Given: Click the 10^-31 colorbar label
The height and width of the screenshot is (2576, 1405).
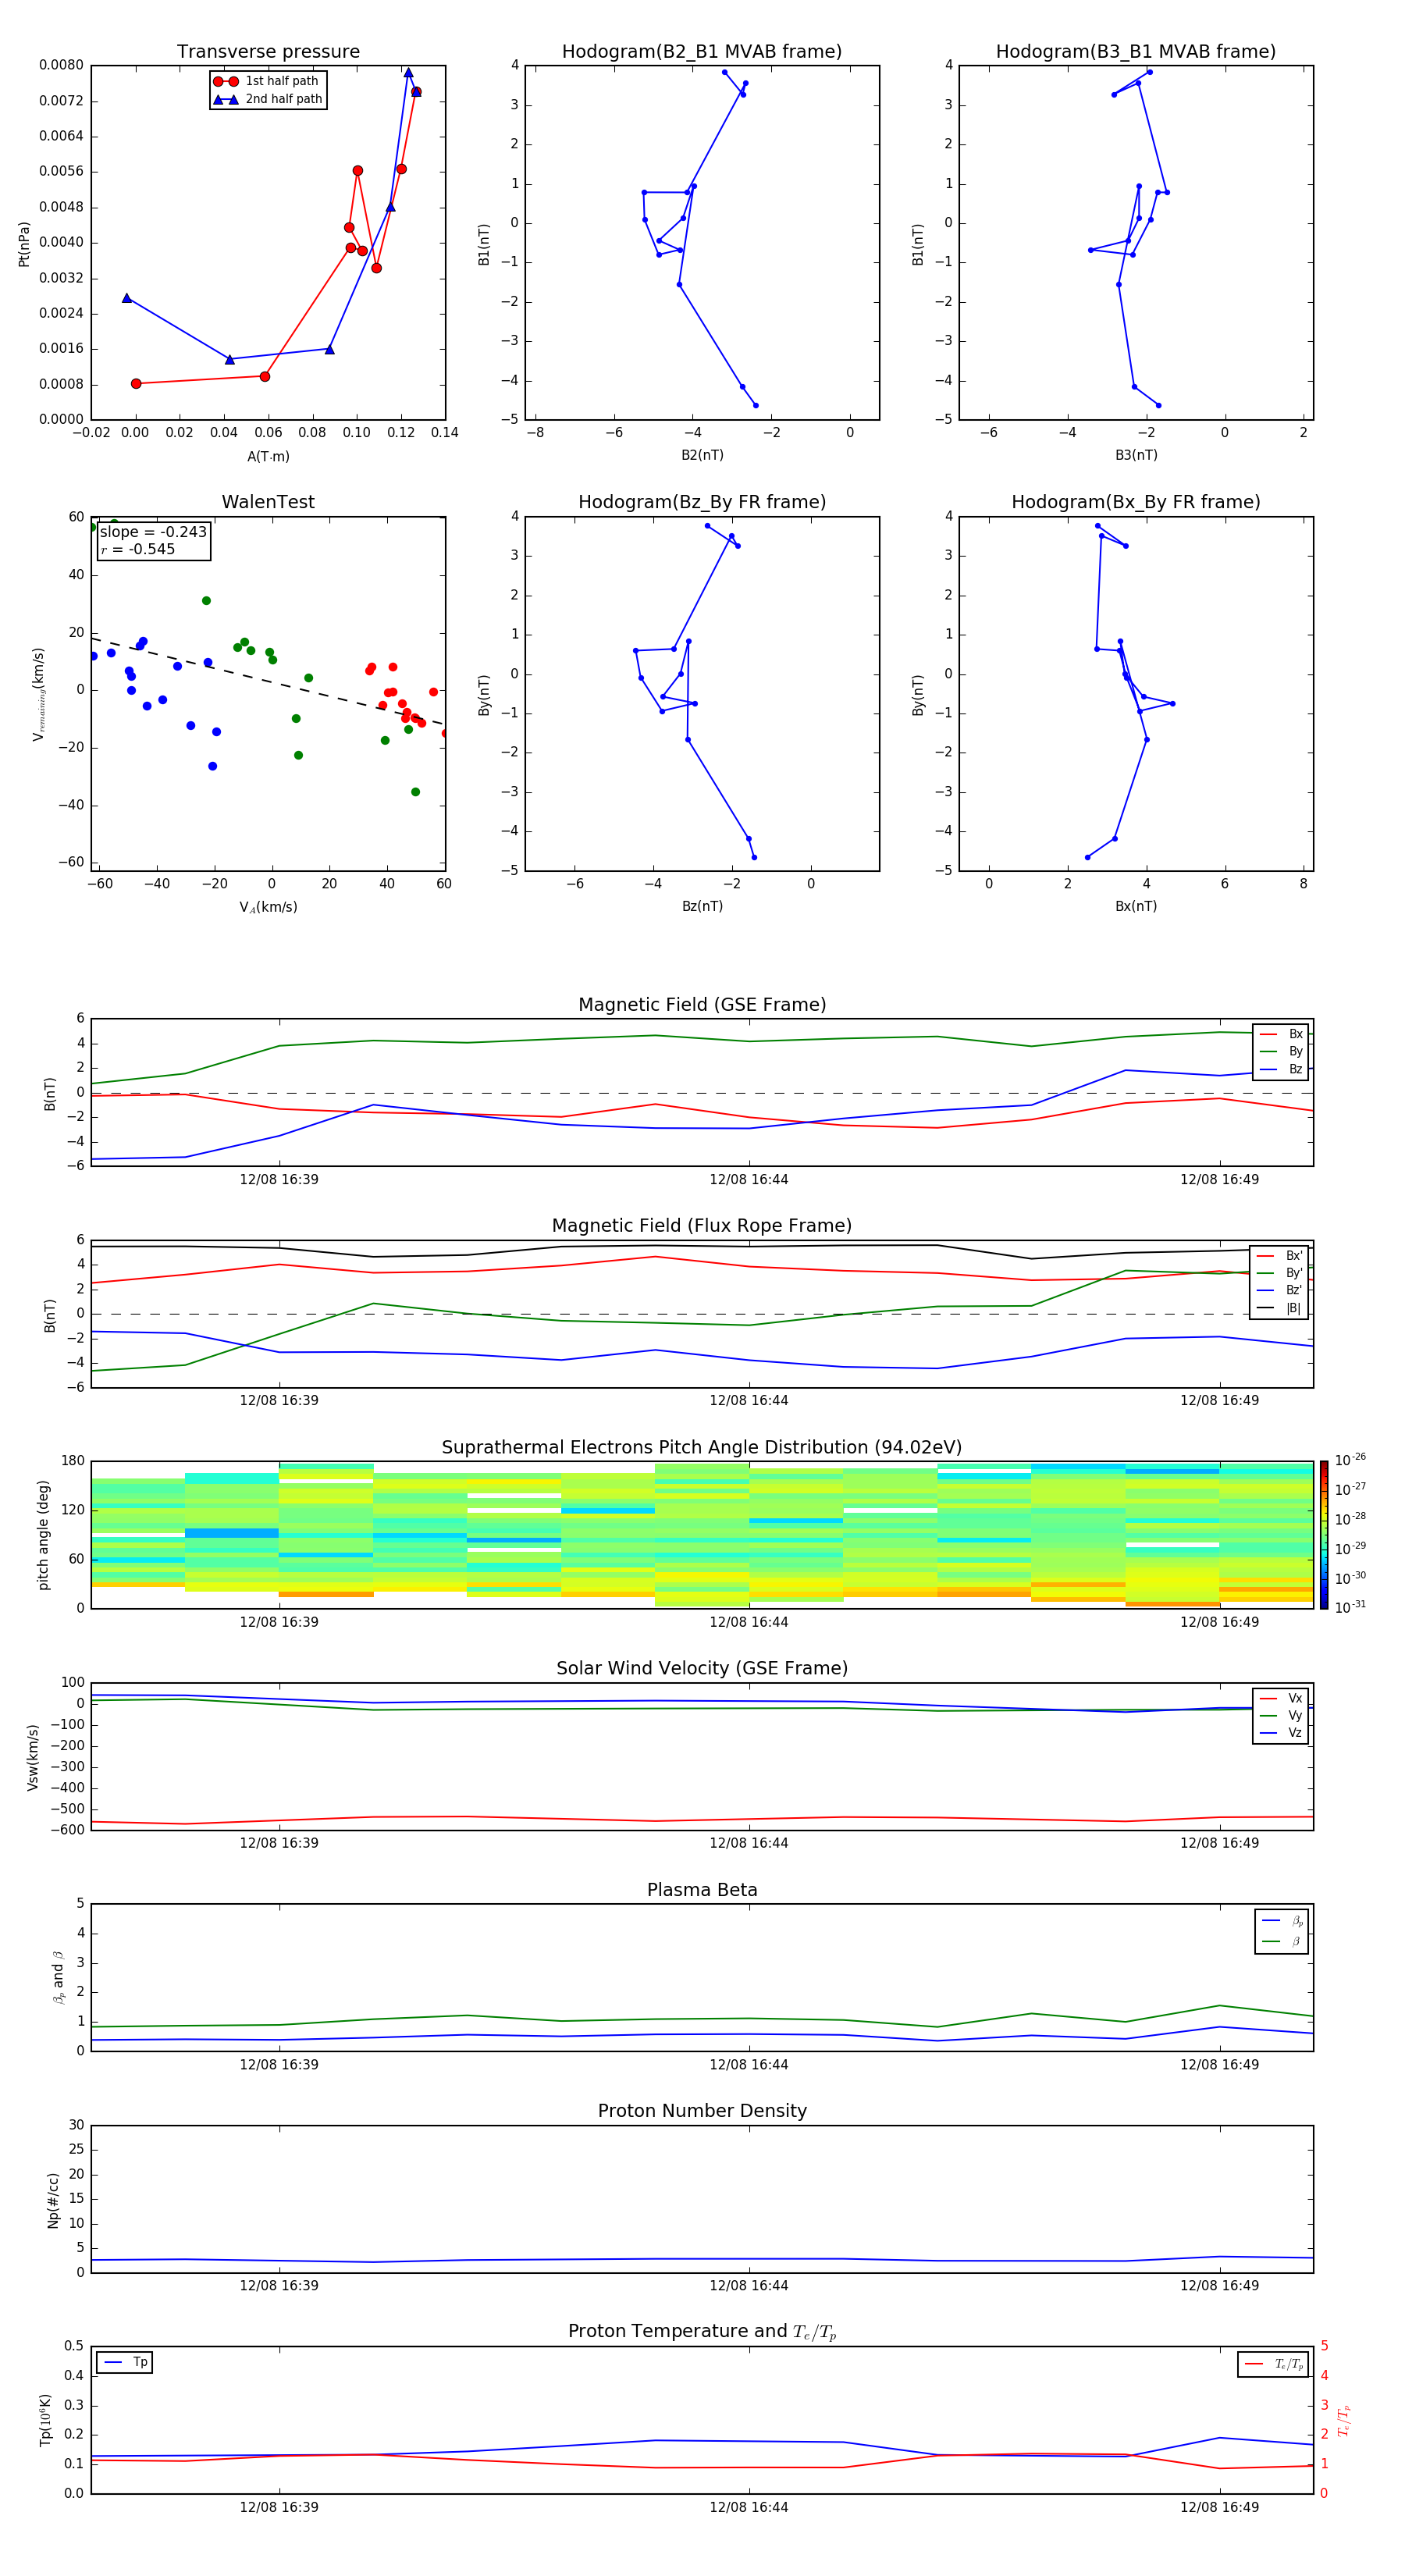Looking at the screenshot, I should click(1350, 1607).
